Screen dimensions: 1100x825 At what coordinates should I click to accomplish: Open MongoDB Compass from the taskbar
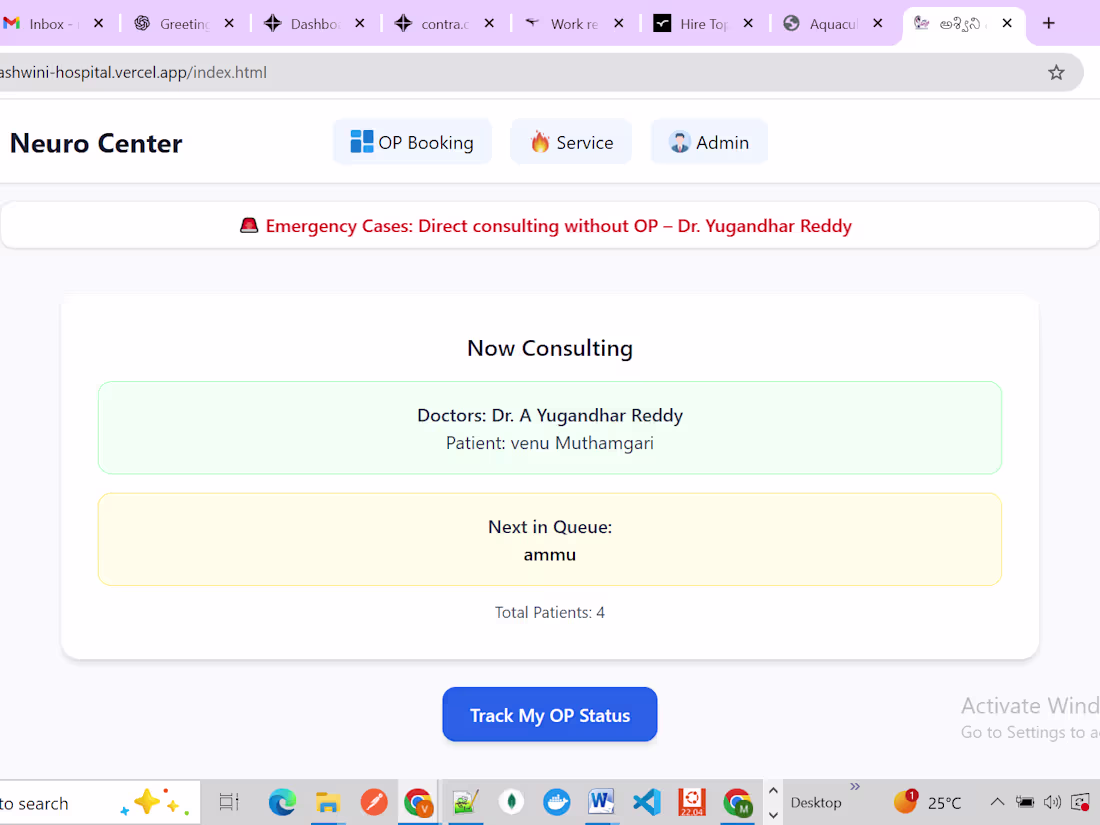[511, 802]
